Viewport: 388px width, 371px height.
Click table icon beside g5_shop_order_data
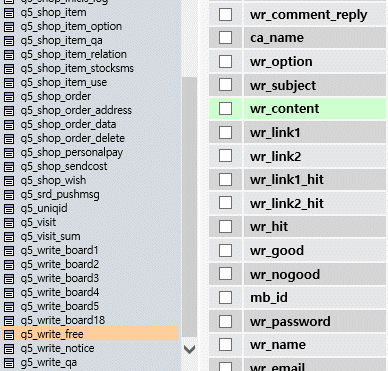tap(9, 125)
